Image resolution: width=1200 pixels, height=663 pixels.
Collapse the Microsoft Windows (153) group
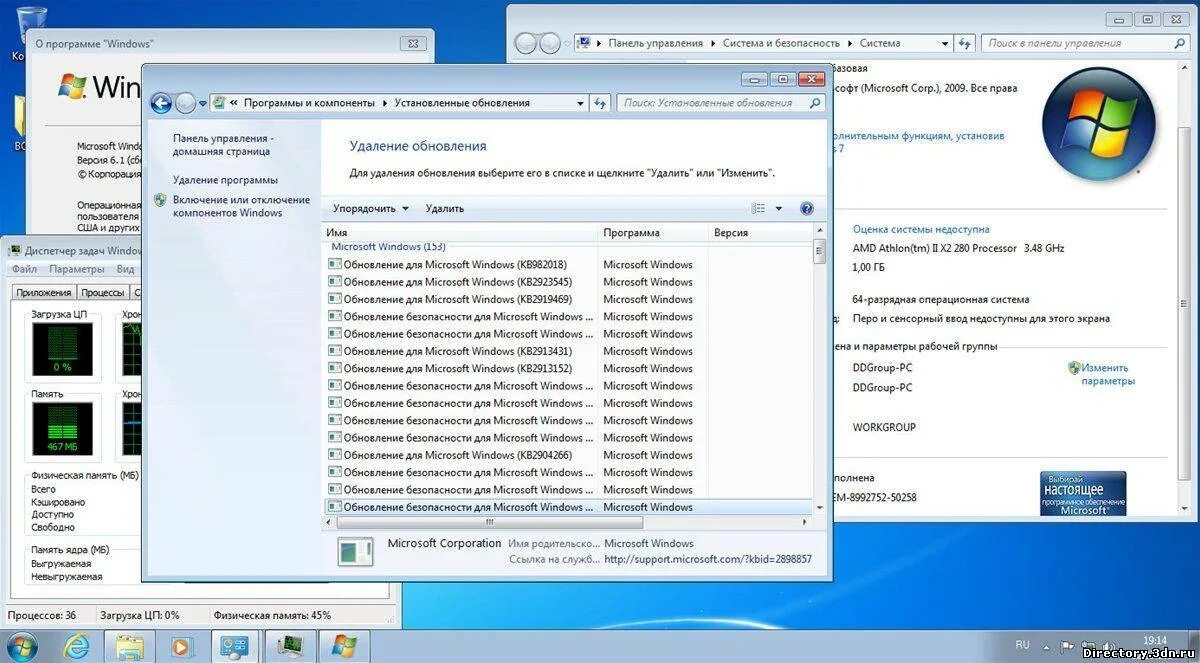click(x=388, y=247)
